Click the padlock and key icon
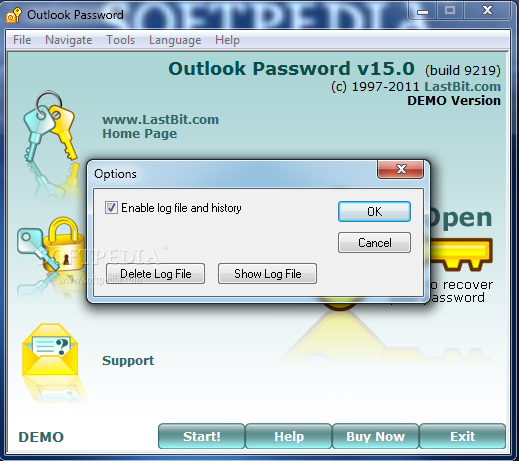Image resolution: width=519 pixels, height=461 pixels. click(x=50, y=244)
